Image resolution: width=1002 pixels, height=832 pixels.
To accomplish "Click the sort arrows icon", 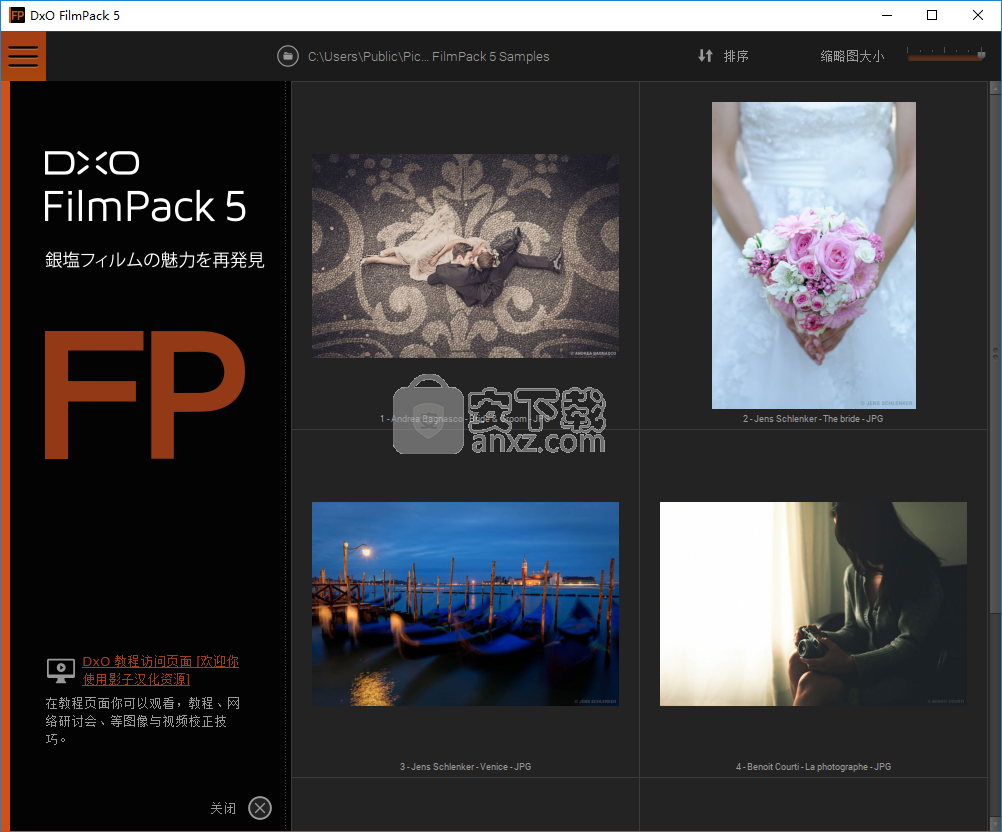I will click(x=705, y=56).
